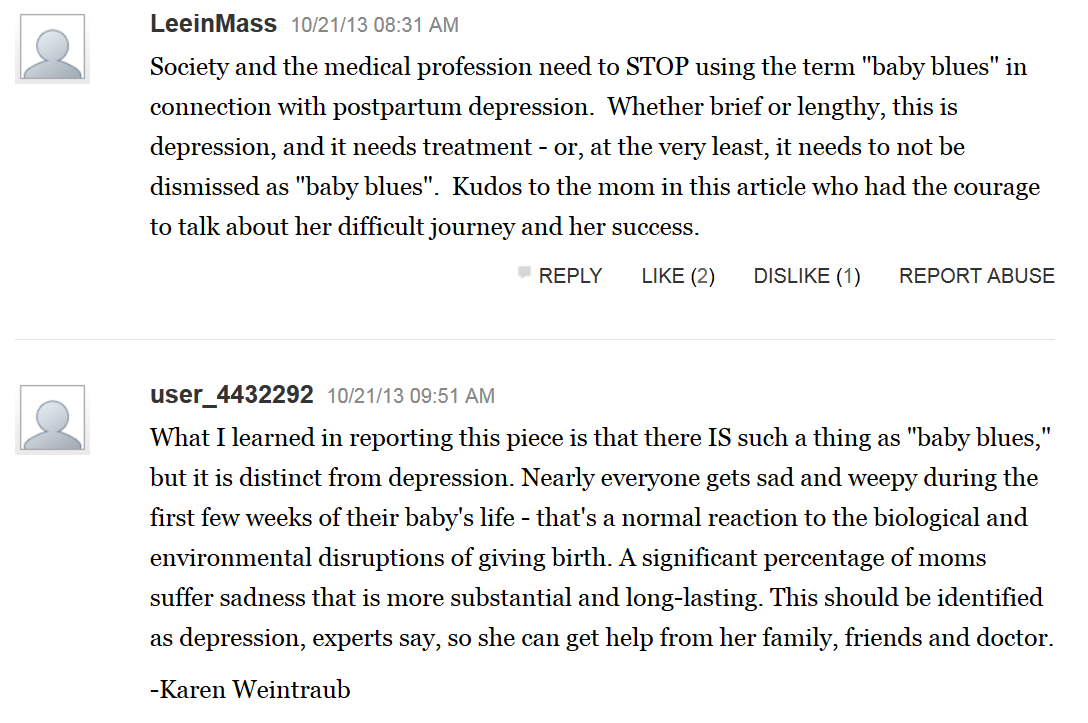Open the user_4432292 username profile link
The height and width of the screenshot is (723, 1088).
click(x=231, y=395)
